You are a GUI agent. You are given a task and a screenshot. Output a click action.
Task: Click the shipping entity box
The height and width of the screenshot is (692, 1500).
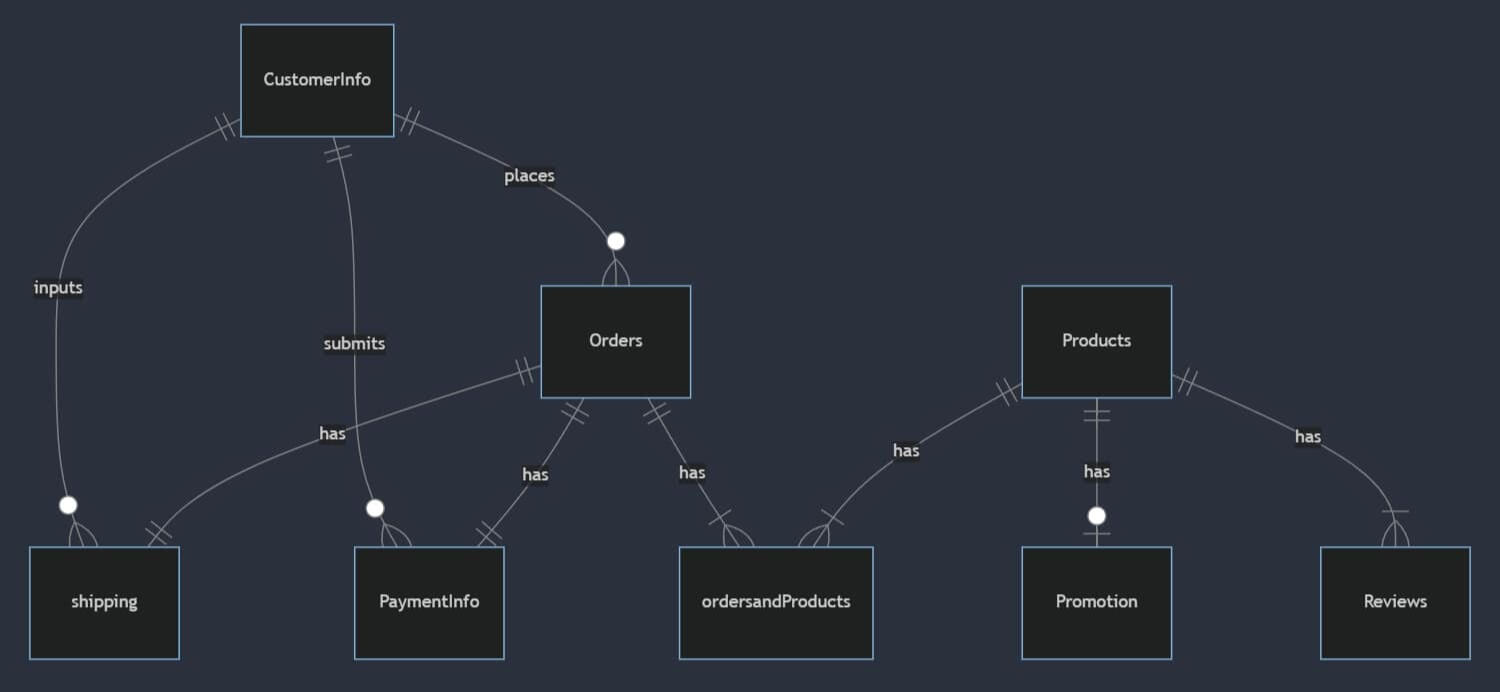coord(104,602)
